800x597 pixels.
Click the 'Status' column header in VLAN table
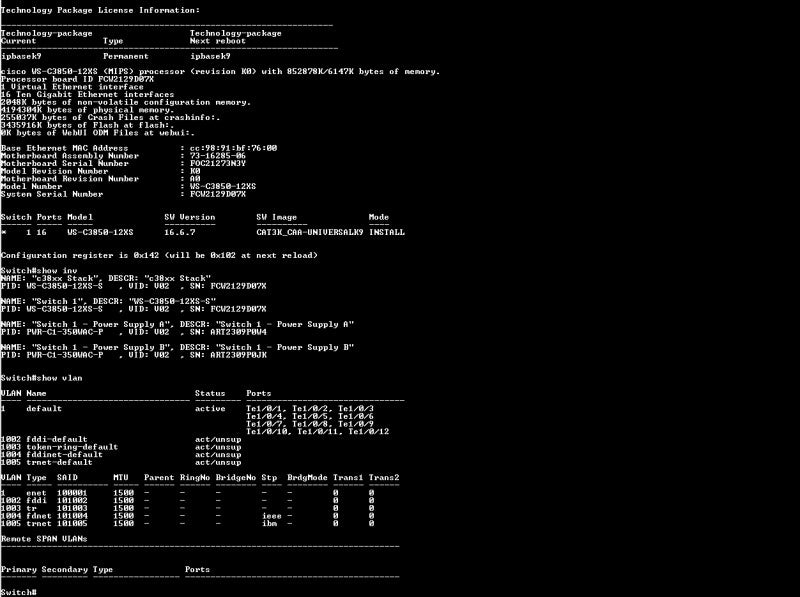[x=210, y=393]
